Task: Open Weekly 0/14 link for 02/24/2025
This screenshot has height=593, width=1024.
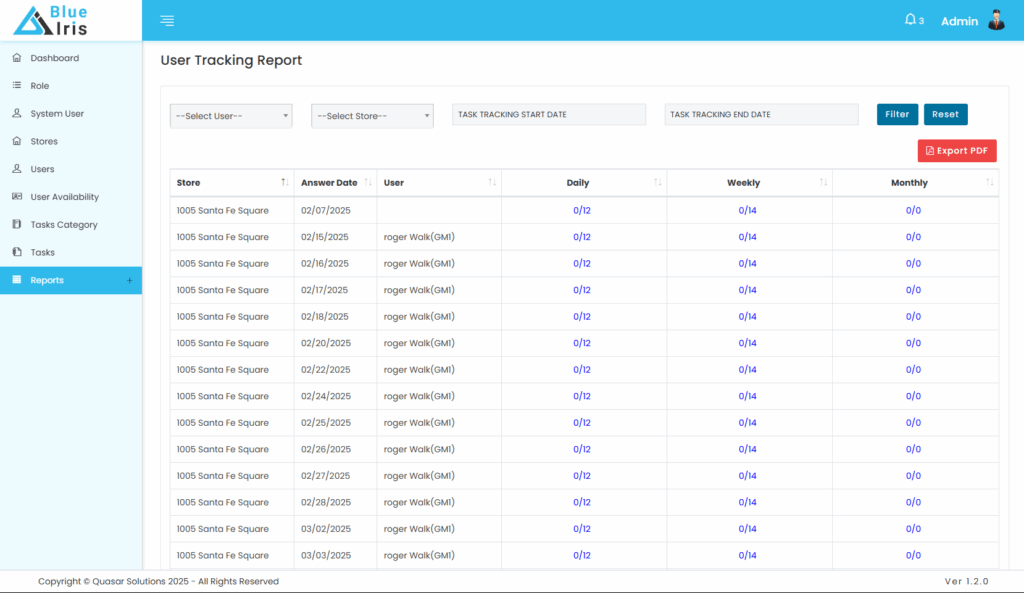Action: click(747, 396)
